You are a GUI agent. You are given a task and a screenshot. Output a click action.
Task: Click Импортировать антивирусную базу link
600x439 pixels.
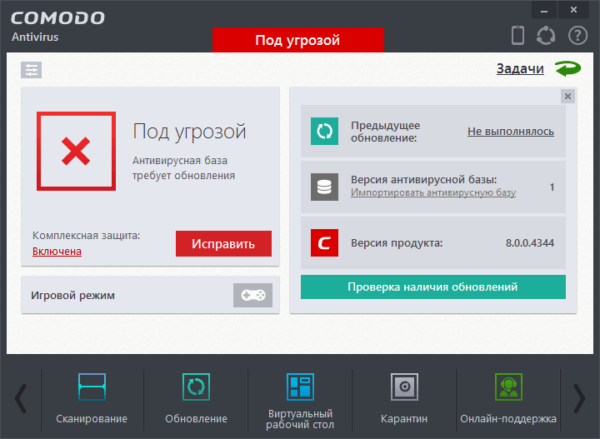433,192
